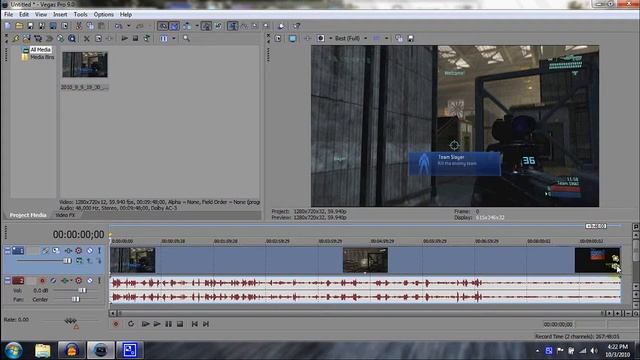Click Play From Start in transport bar
The height and width of the screenshot is (360, 640).
coord(146,324)
